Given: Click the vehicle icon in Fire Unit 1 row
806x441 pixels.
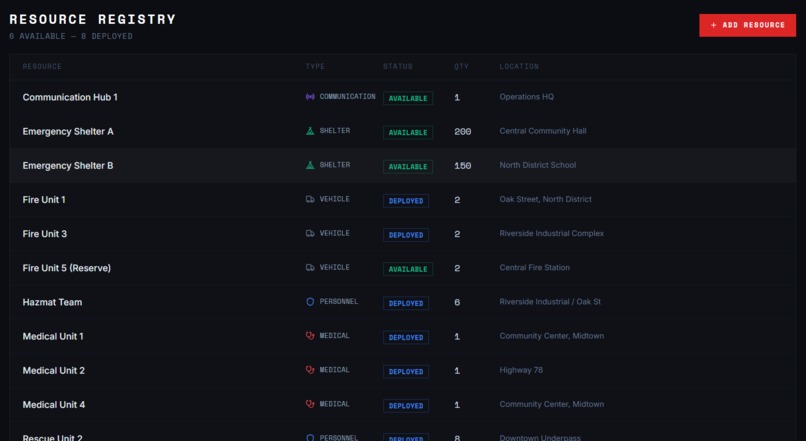Looking at the screenshot, I should 310,199.
